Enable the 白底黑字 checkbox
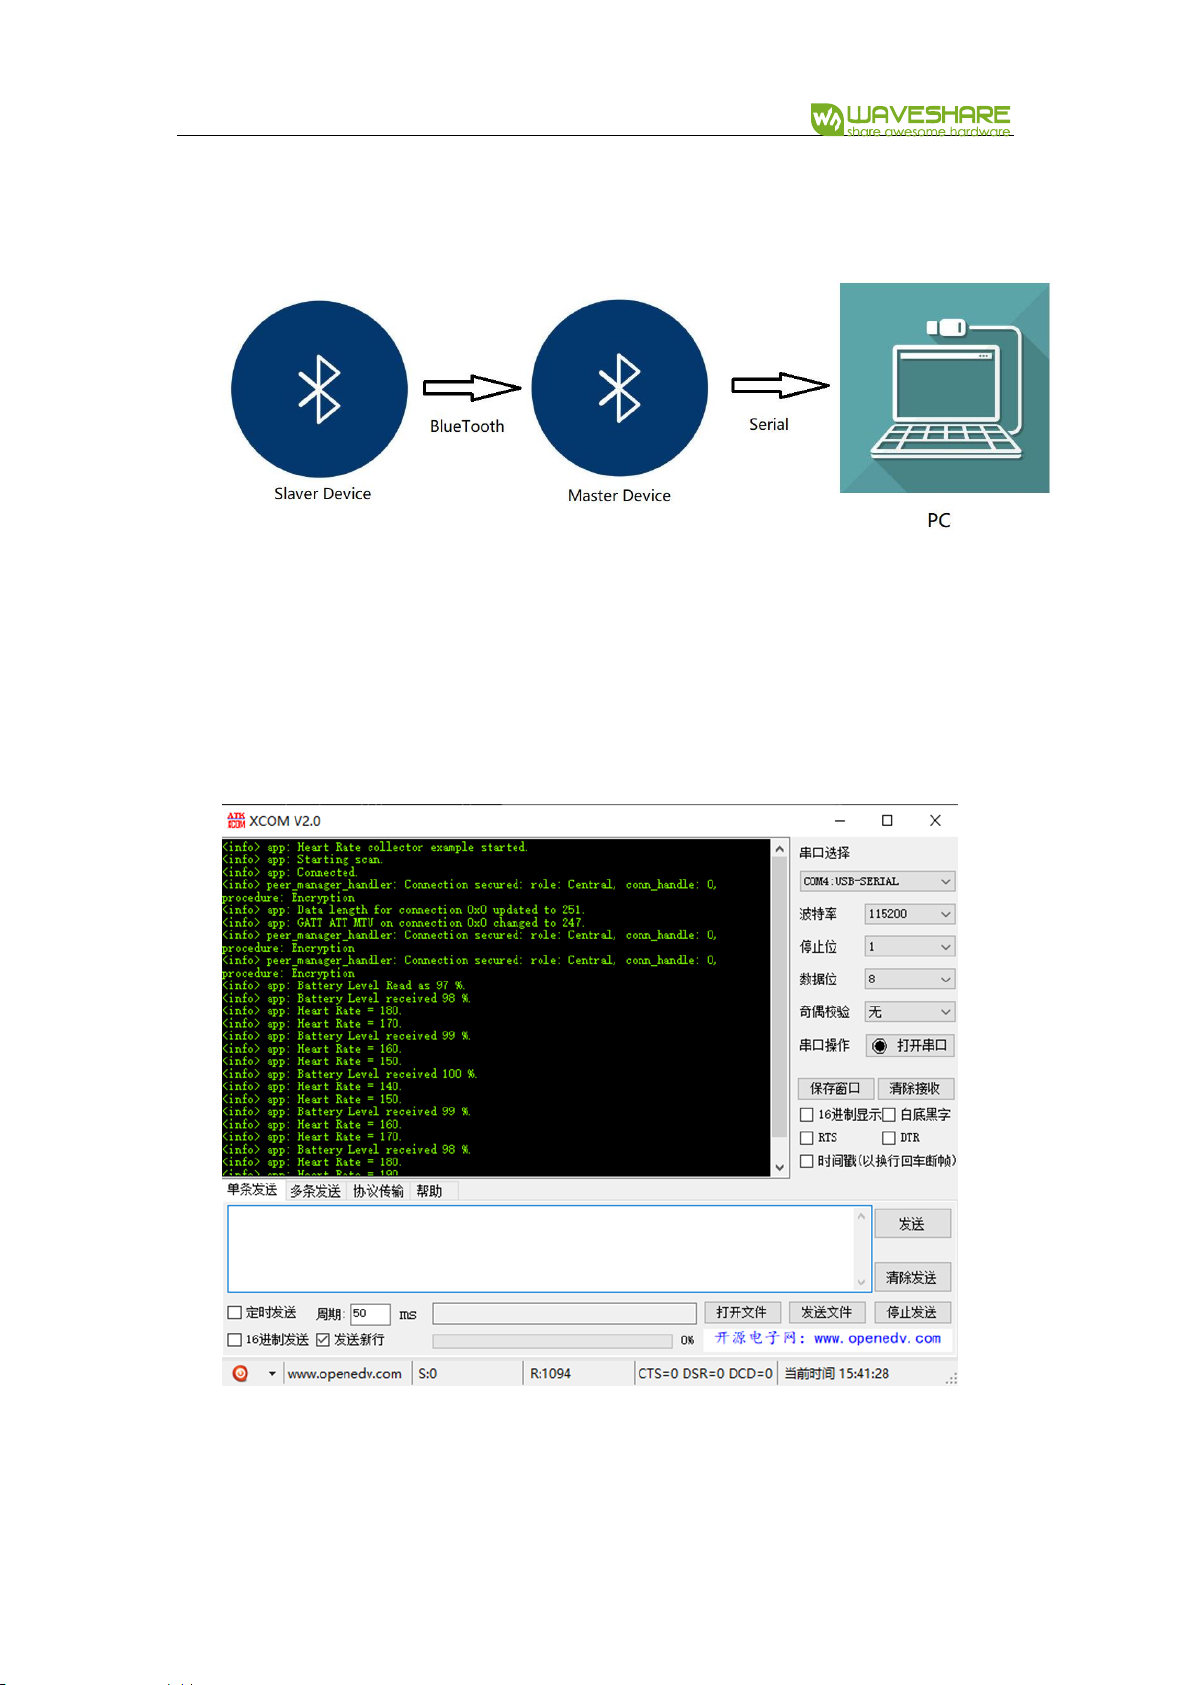The height and width of the screenshot is (1685, 1192). point(888,1114)
